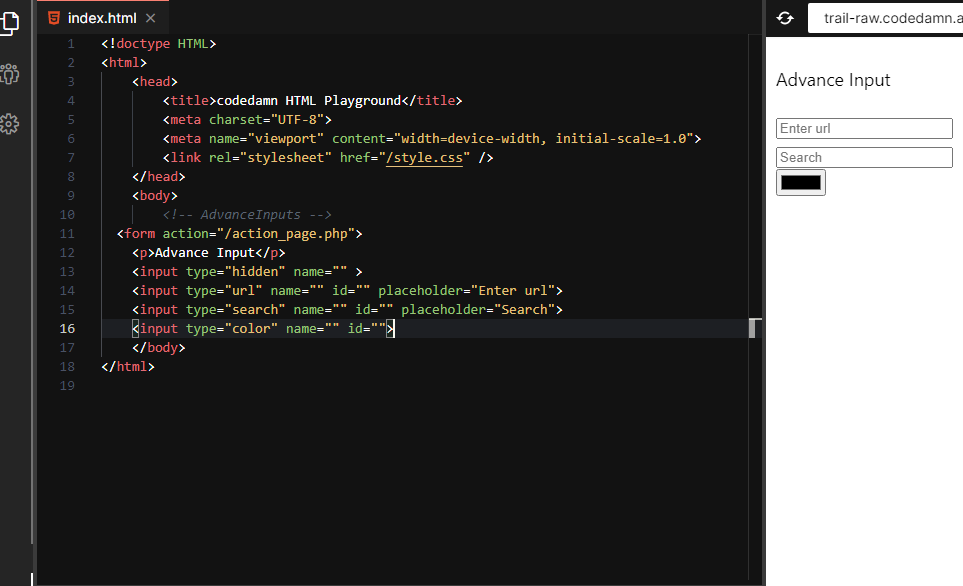This screenshot has height=586, width=963.
Task: Focus the Enter url input field
Action: tap(864, 128)
